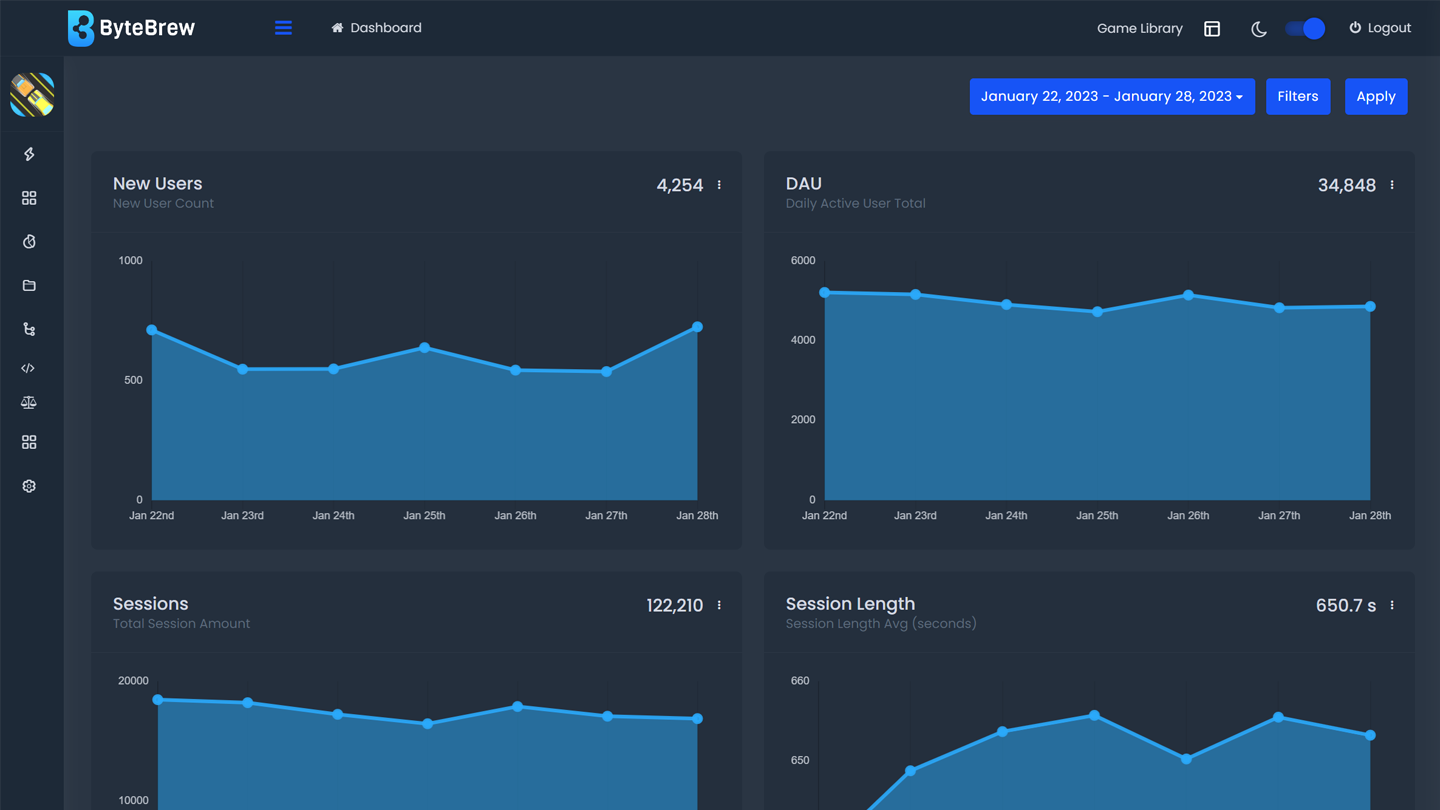Screen dimensions: 1440x810
Task: Click the New Users Jan 22nd data point
Action: click(x=152, y=330)
